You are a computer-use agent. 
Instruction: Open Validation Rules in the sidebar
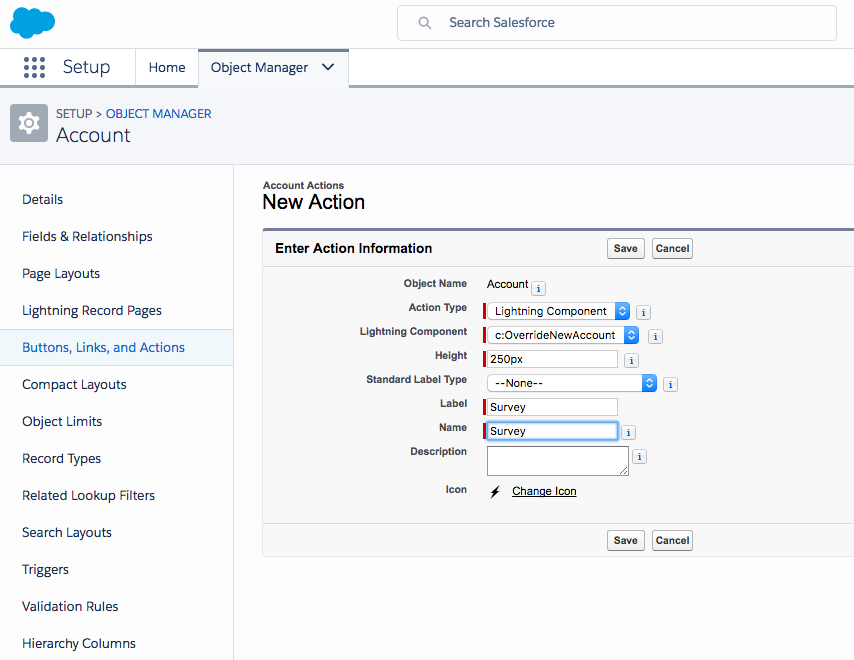pos(70,607)
